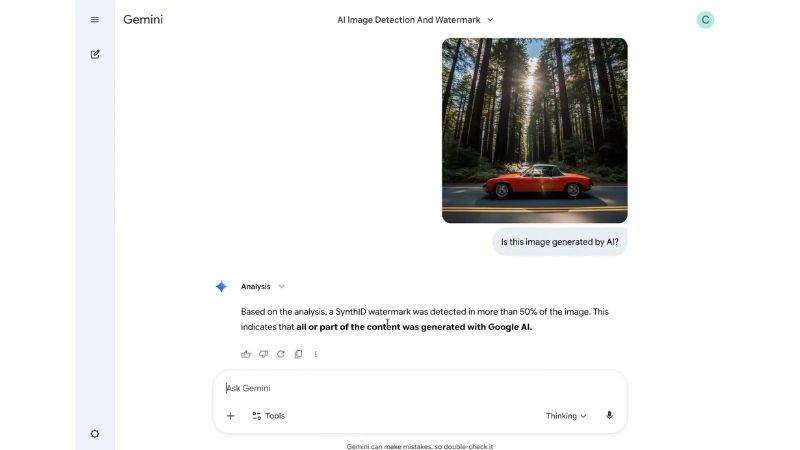Open settings gear in sidebar
This screenshot has height=450, width=800.
tap(95, 434)
